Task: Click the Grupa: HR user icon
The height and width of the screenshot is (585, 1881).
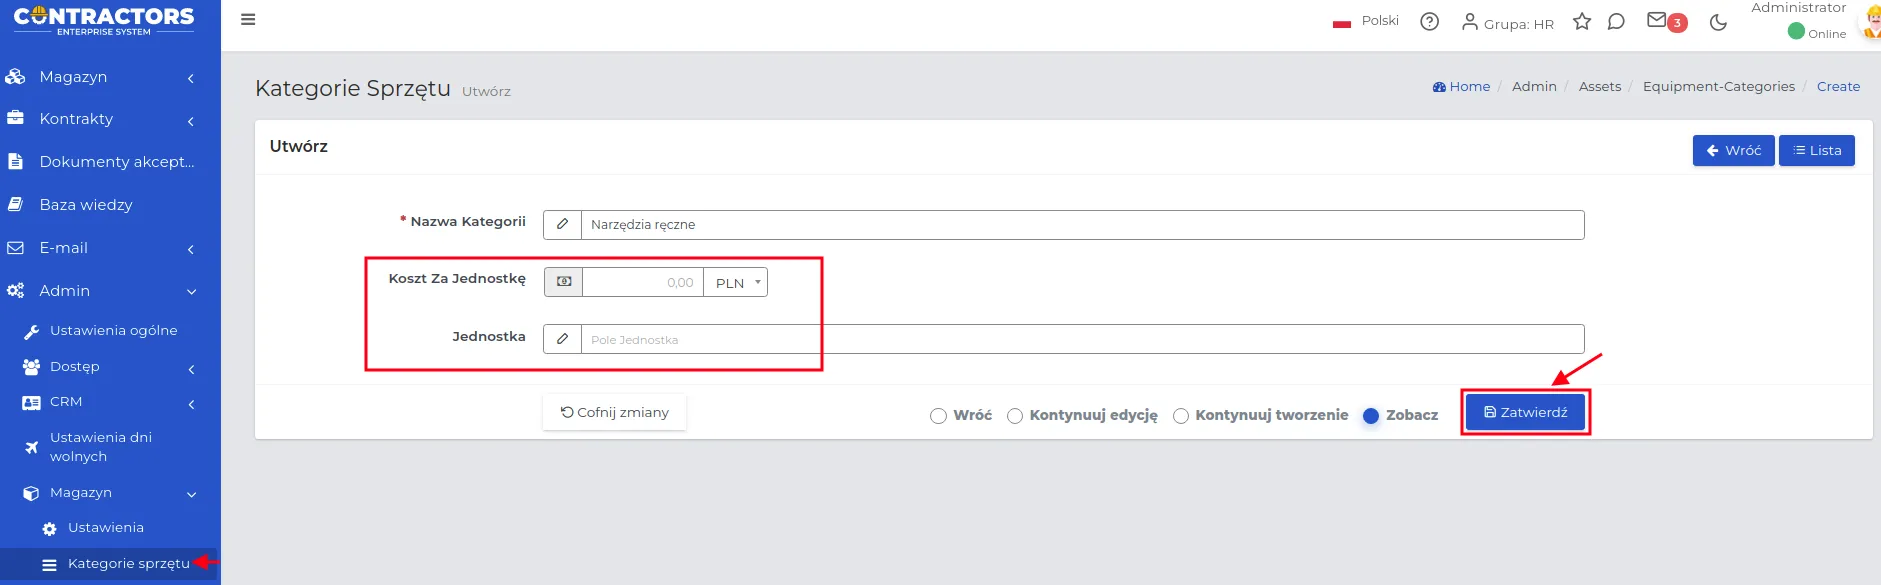Action: [1469, 21]
